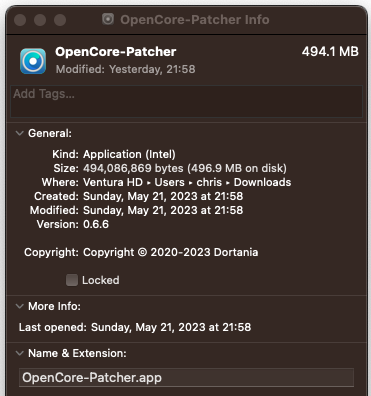Click the OpenCore-Patcher app icon preview

[33, 61]
